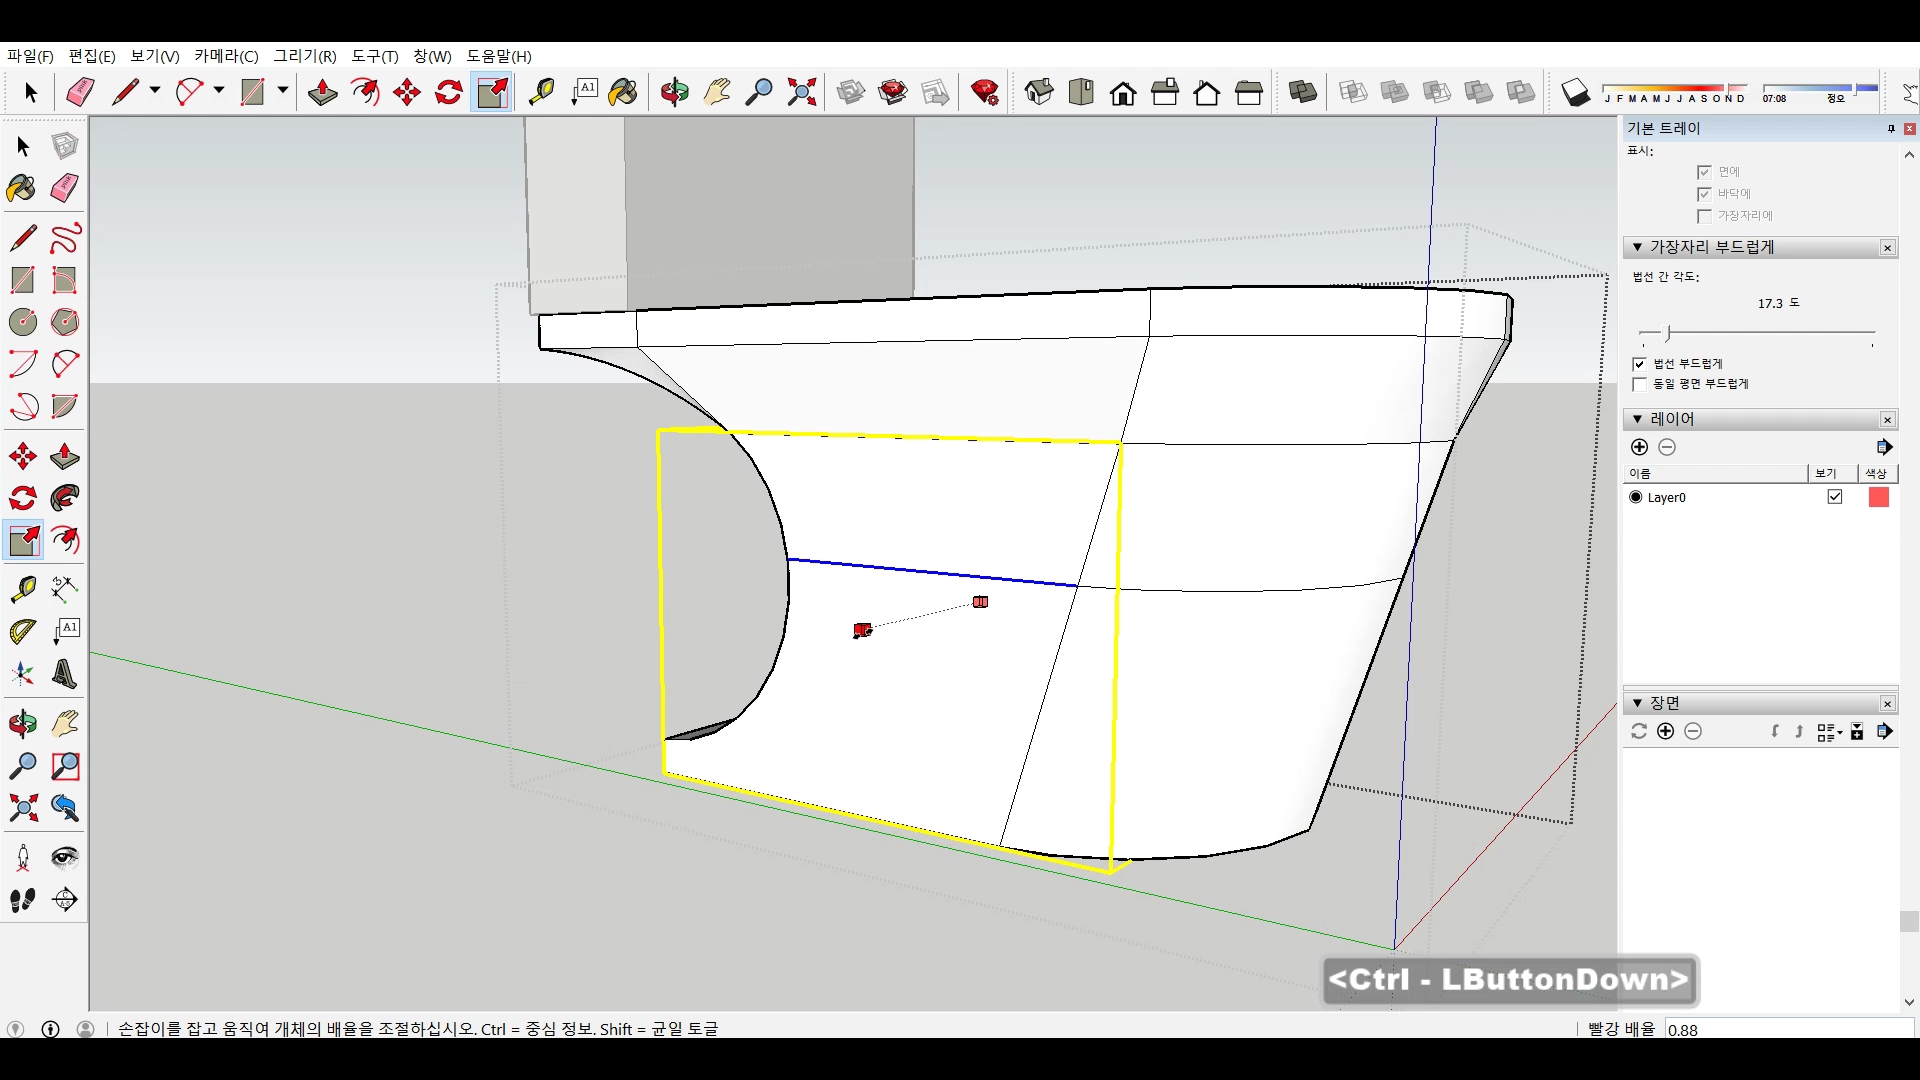
Task: Select the Protractor tool
Action: coord(22,632)
